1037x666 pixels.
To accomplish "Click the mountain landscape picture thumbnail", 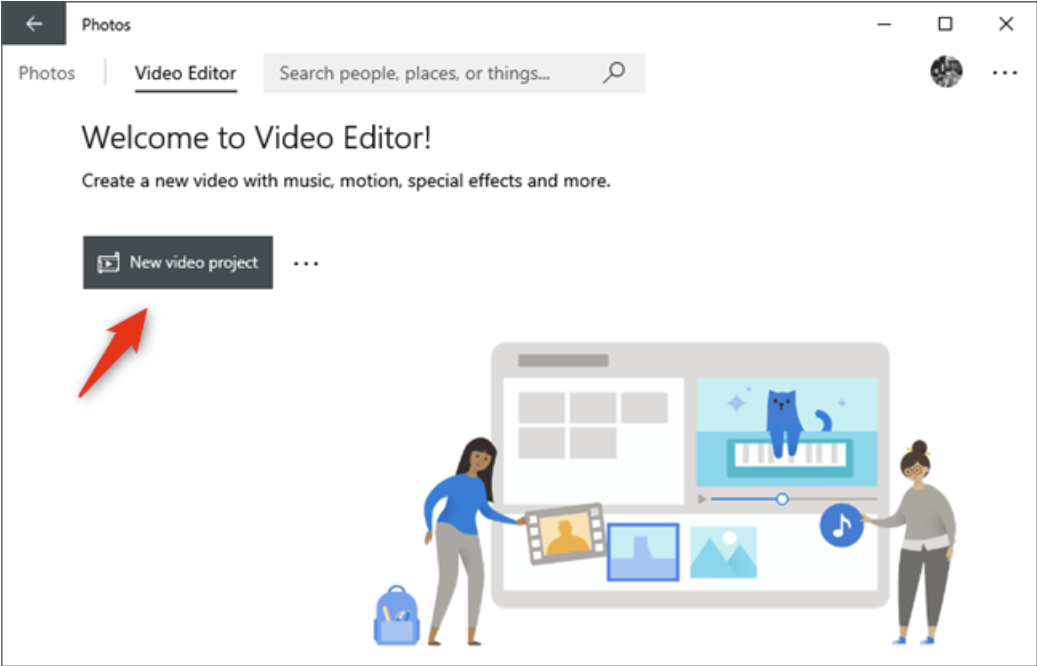I will click(x=723, y=552).
